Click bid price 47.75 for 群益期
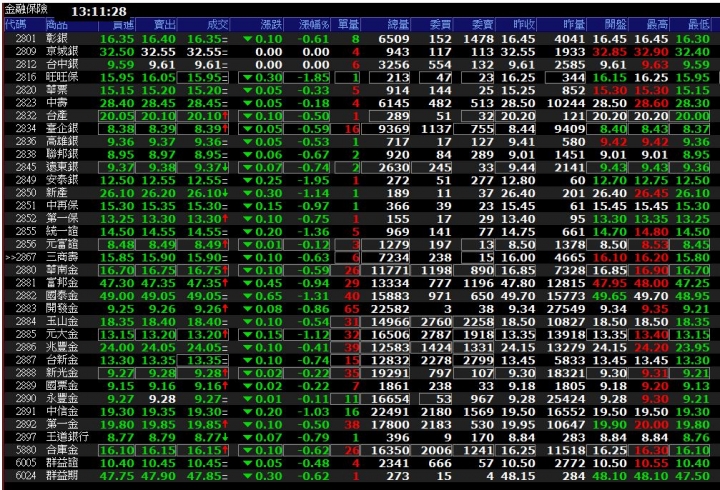The width and height of the screenshot is (720, 490). [117, 476]
